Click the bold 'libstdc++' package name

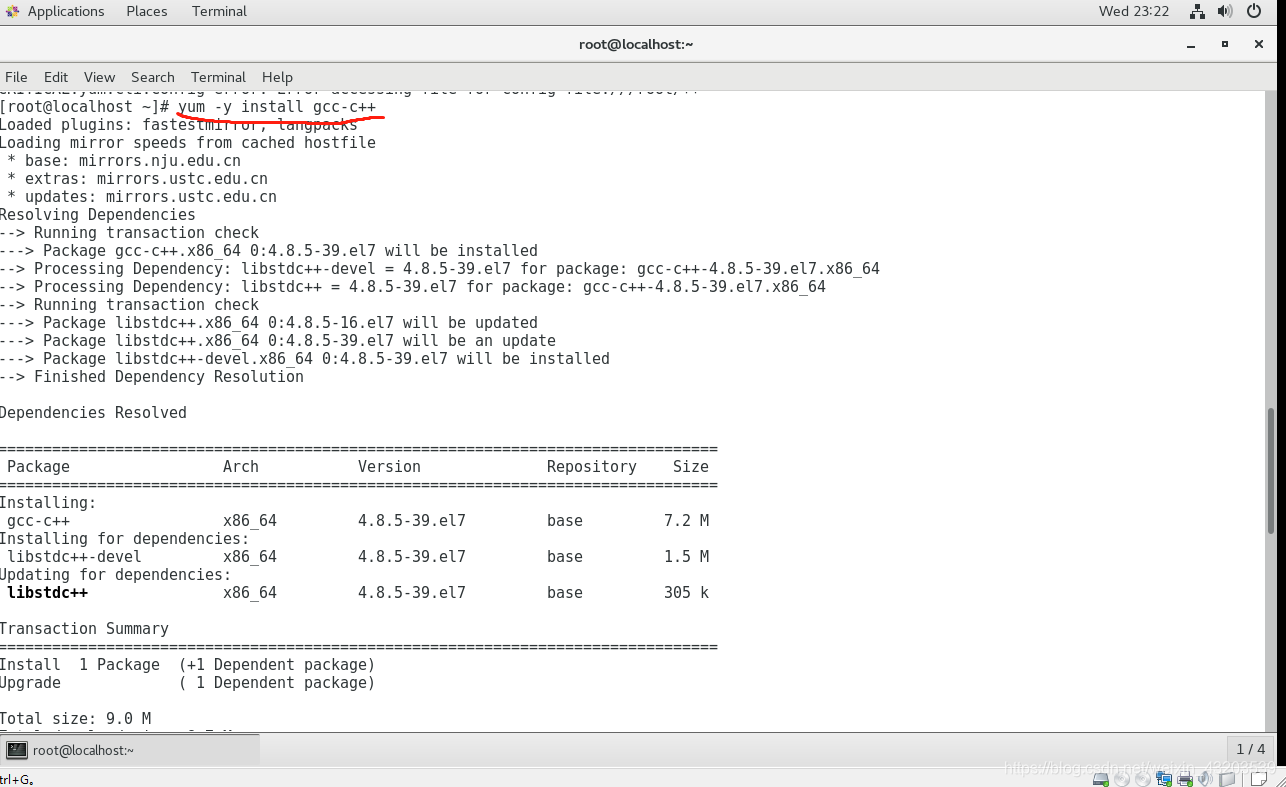[48, 592]
